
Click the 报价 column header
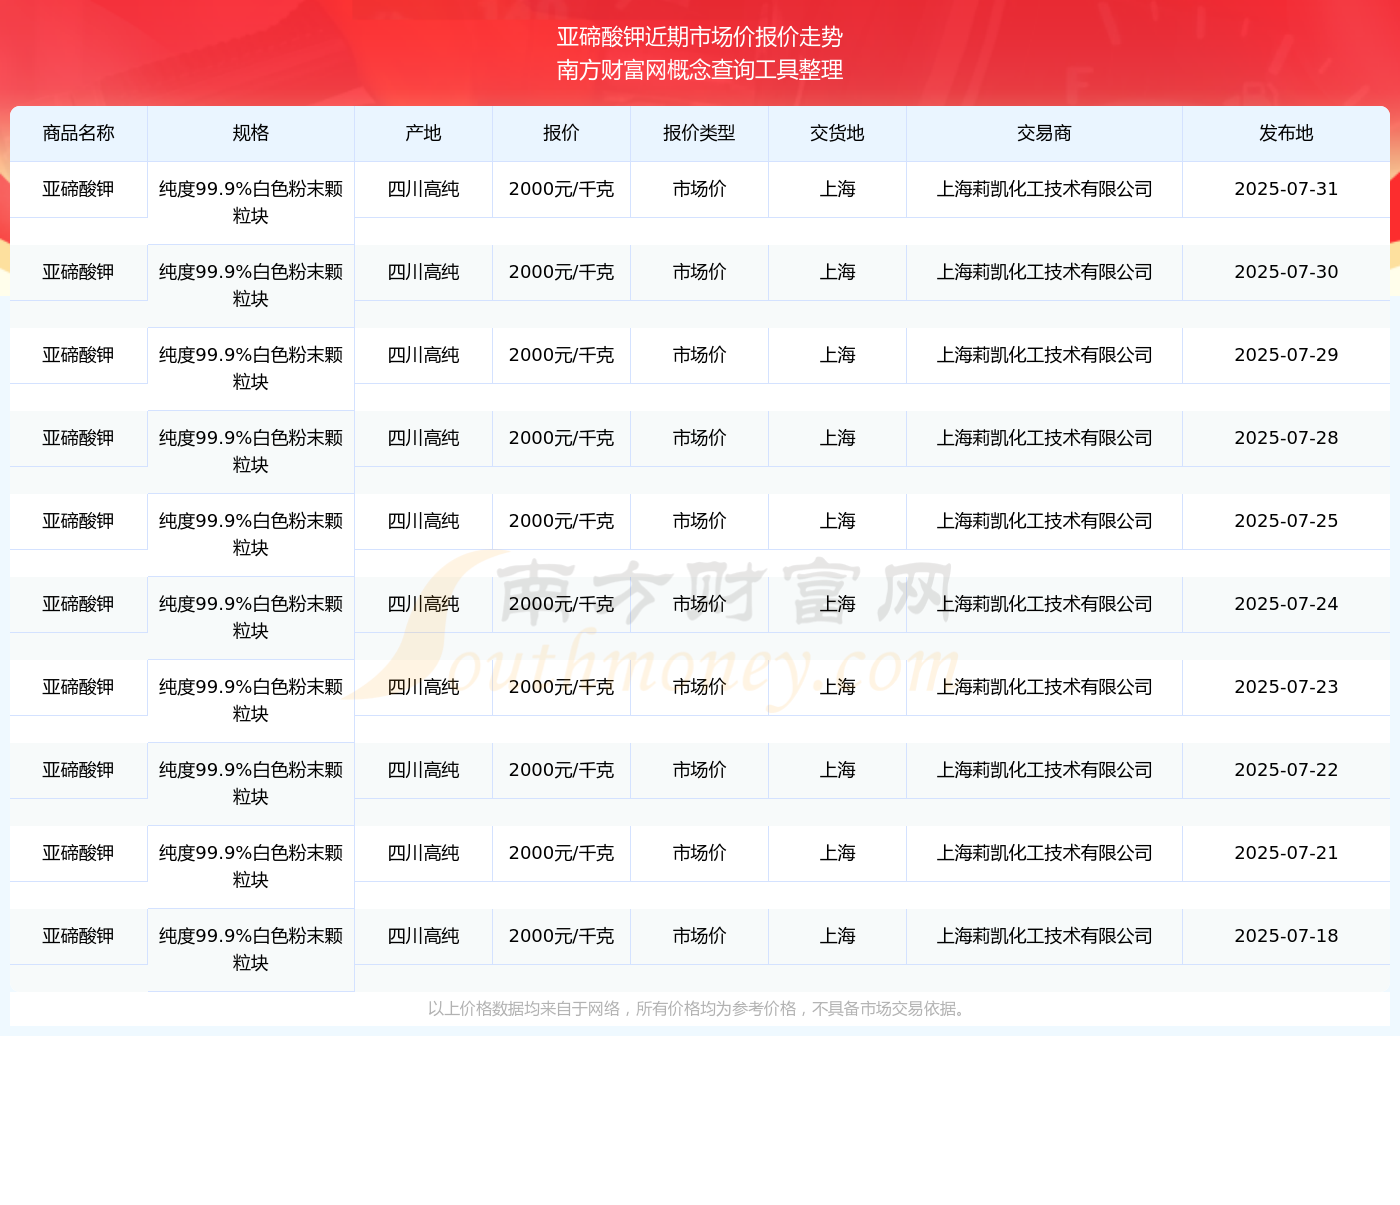(562, 133)
